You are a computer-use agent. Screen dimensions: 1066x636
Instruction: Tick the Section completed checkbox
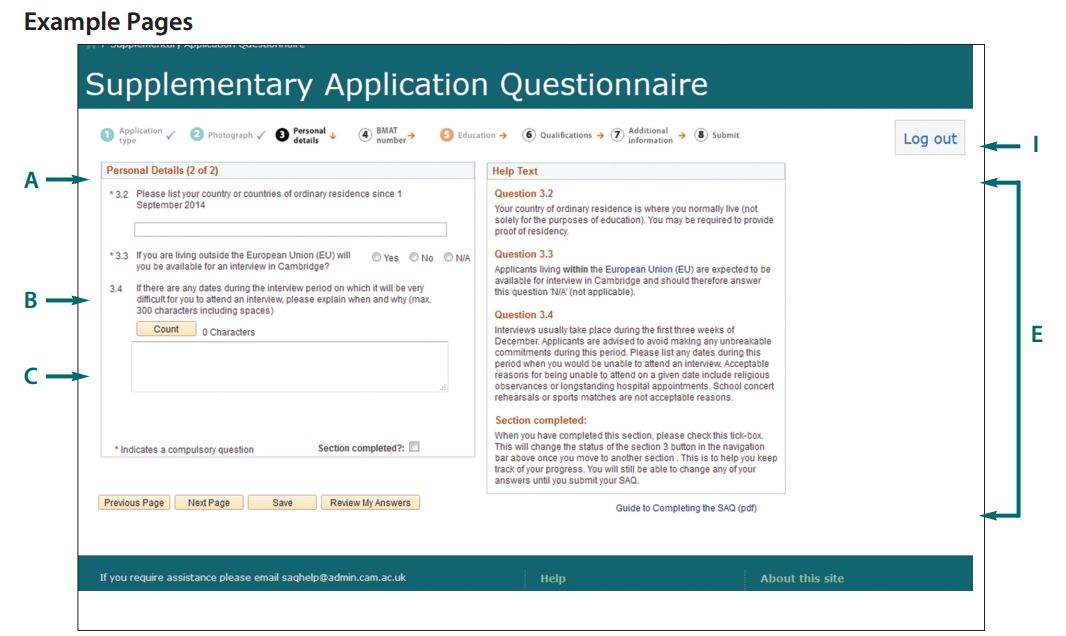click(x=415, y=447)
